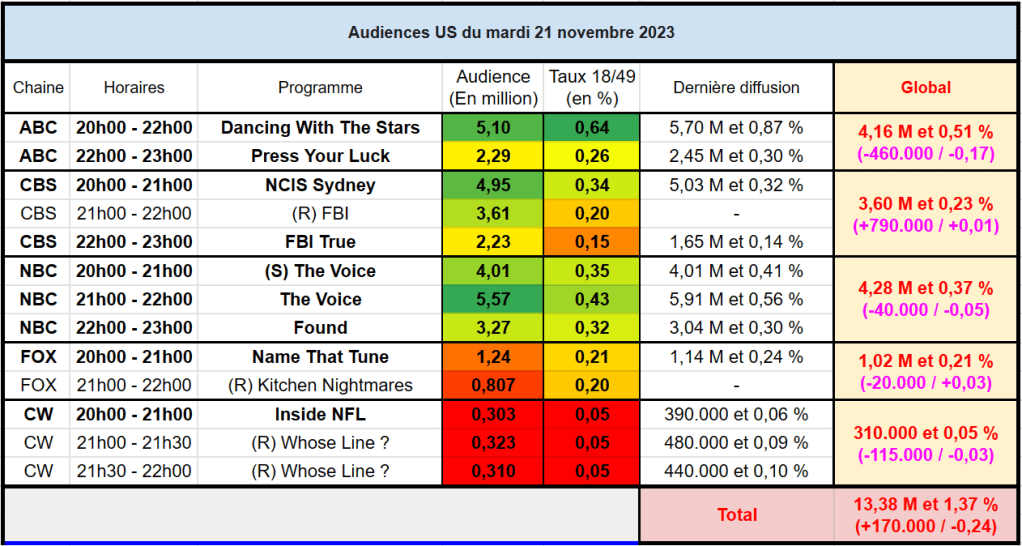Click the table title 'Audiences US du mardi 21 novembre 2023'
The width and height of the screenshot is (1022, 546).
tap(511, 33)
